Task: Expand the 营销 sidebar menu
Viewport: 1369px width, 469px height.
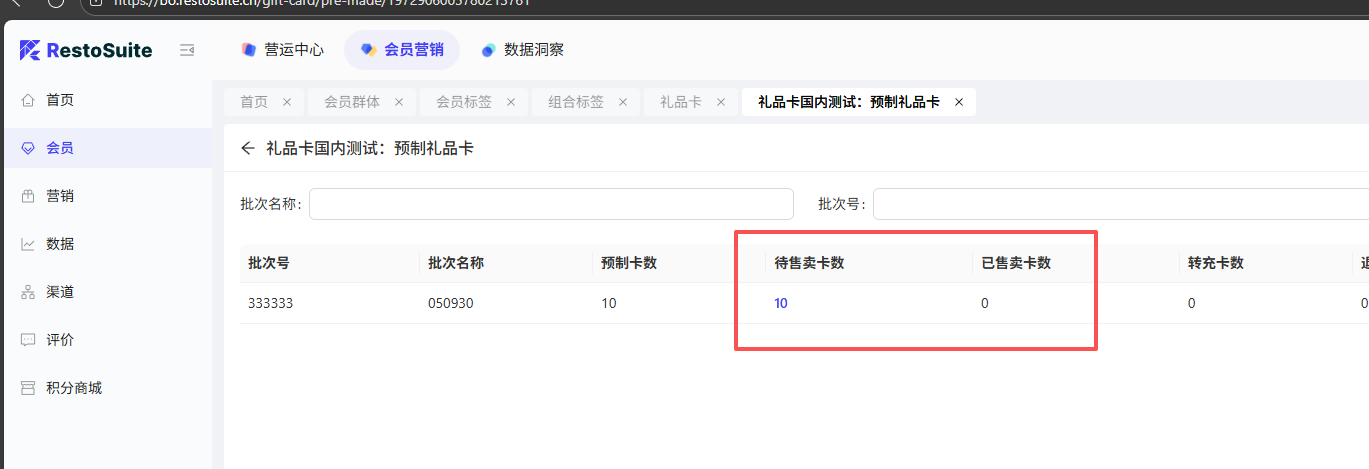Action: point(60,196)
